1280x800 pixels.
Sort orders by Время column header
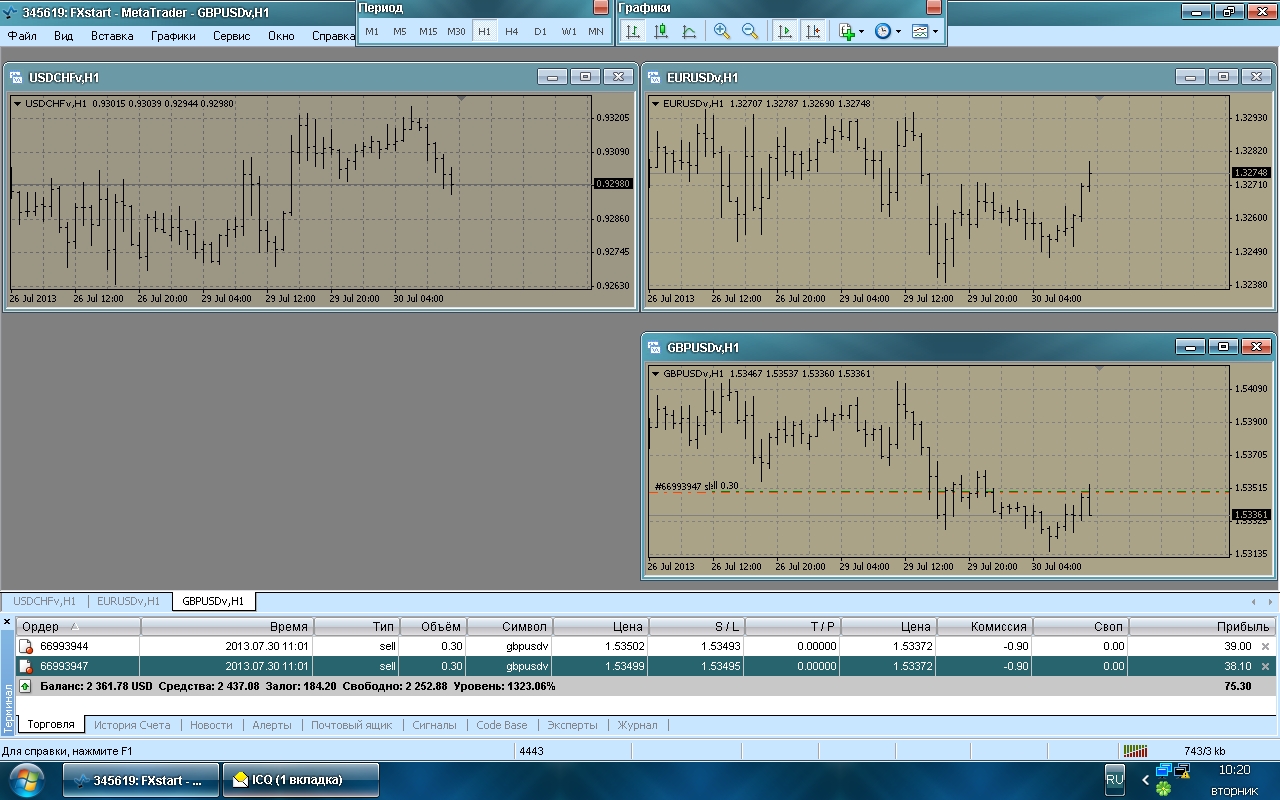228,627
